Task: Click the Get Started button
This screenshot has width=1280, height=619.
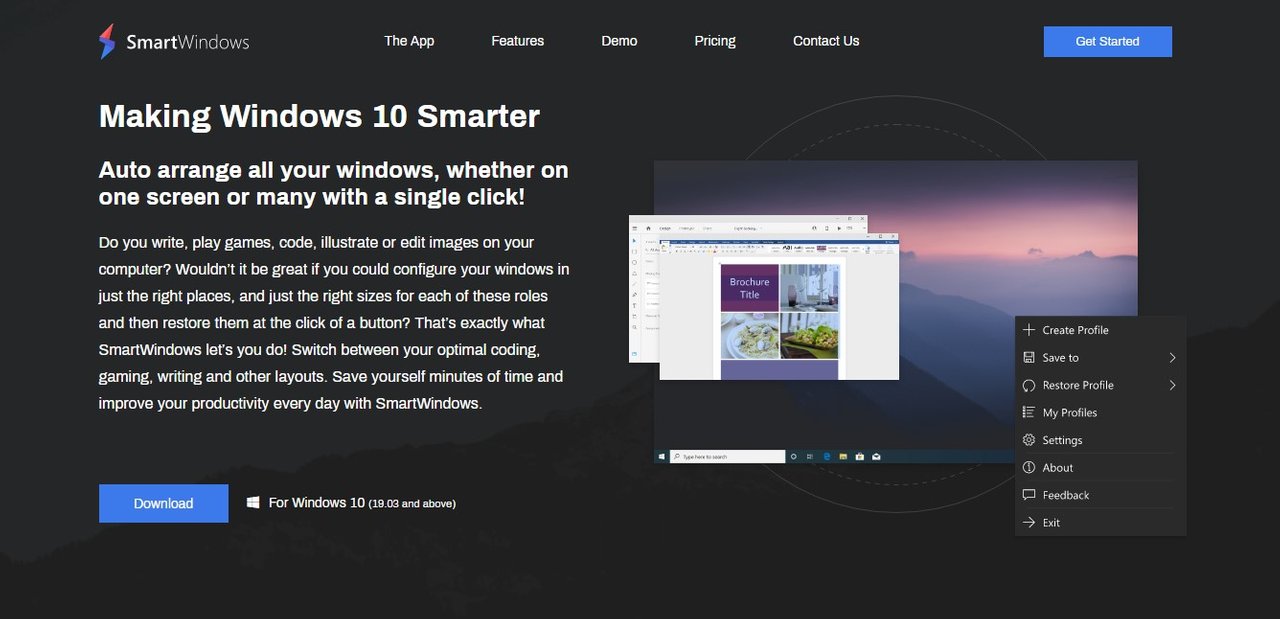Action: pyautogui.click(x=1108, y=41)
